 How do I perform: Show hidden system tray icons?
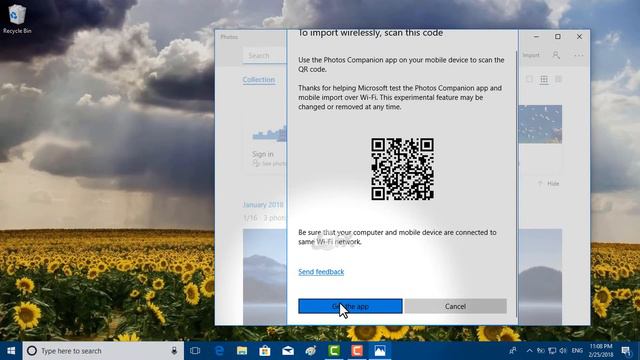click(529, 351)
